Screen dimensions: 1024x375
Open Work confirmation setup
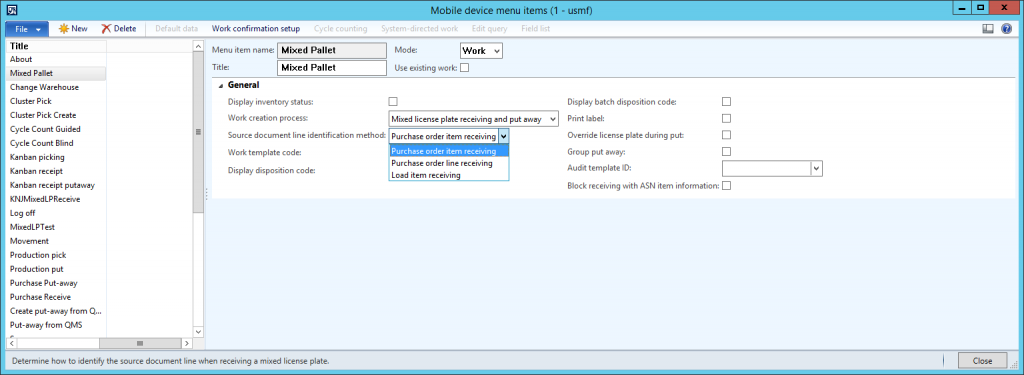tap(256, 29)
